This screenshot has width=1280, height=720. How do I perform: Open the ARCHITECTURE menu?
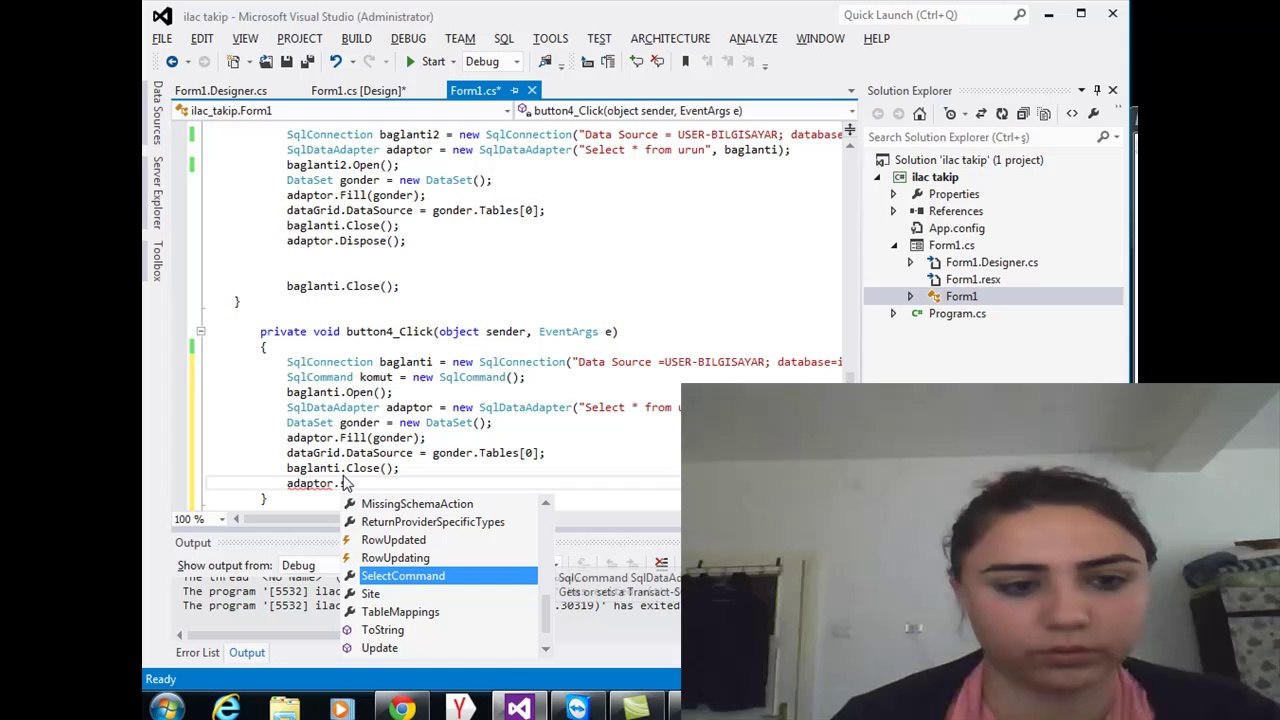(670, 38)
